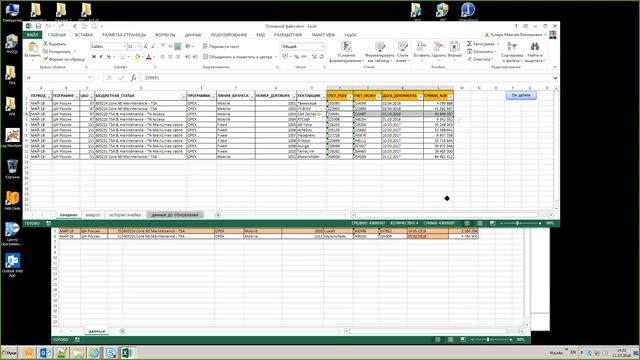640x360 pixels.
Task: Open filter dropdown on ПОСТАВЩИК header
Action: tap(324, 97)
